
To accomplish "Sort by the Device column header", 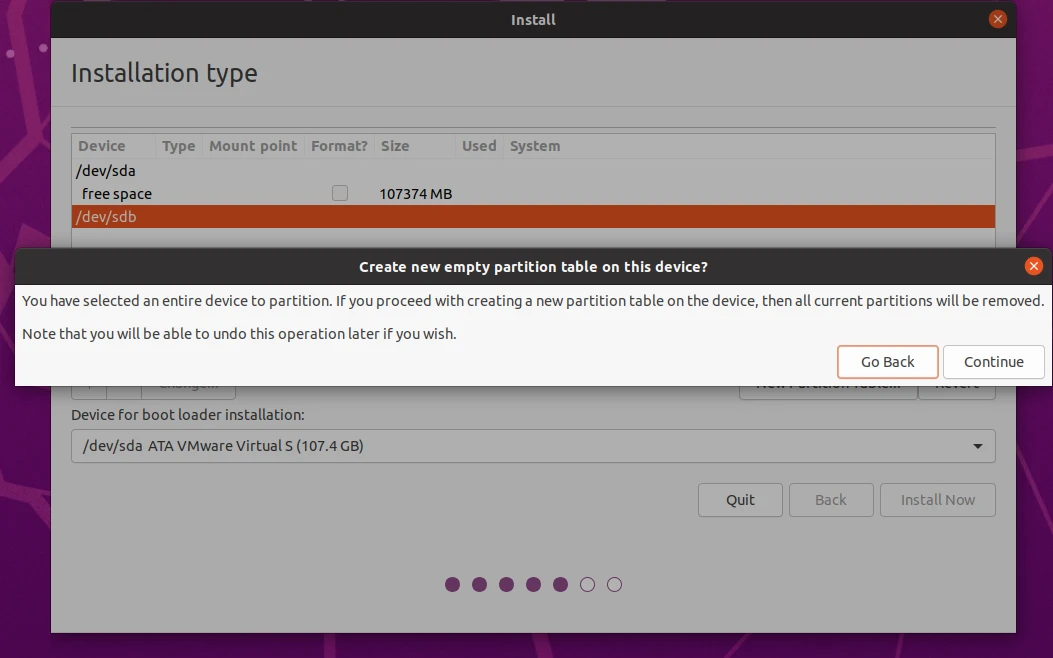I will click(x=102, y=146).
